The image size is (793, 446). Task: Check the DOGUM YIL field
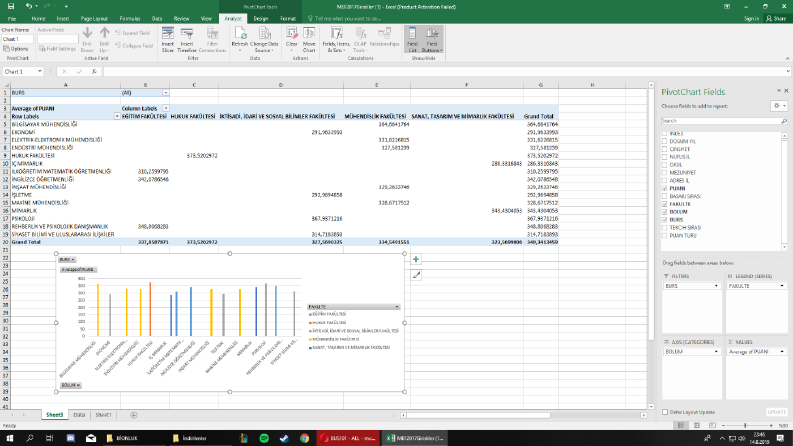pyautogui.click(x=665, y=142)
